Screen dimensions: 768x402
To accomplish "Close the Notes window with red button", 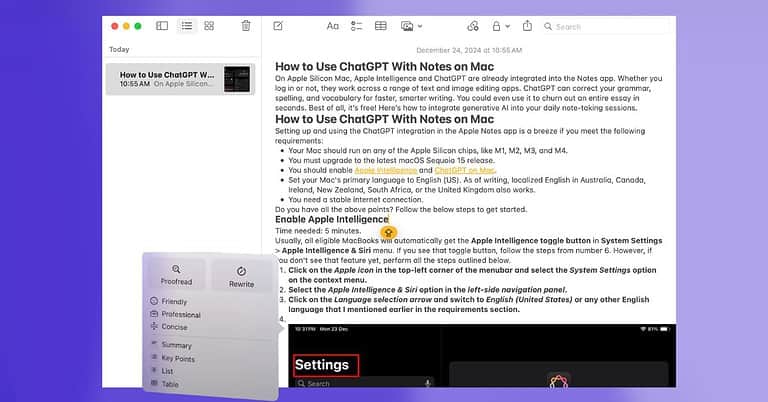I will click(115, 26).
